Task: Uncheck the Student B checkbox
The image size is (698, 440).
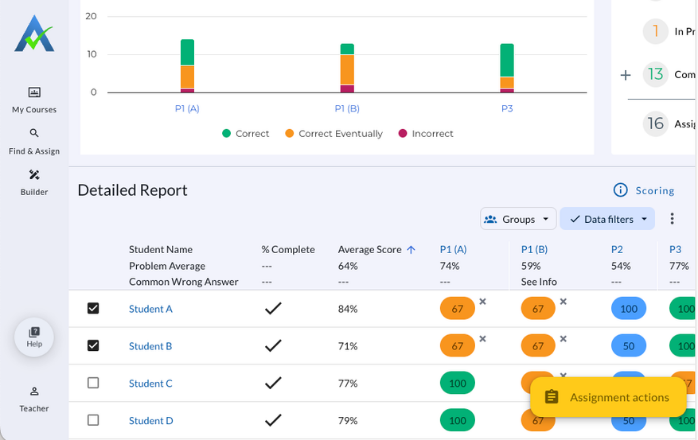Action: [x=93, y=346]
